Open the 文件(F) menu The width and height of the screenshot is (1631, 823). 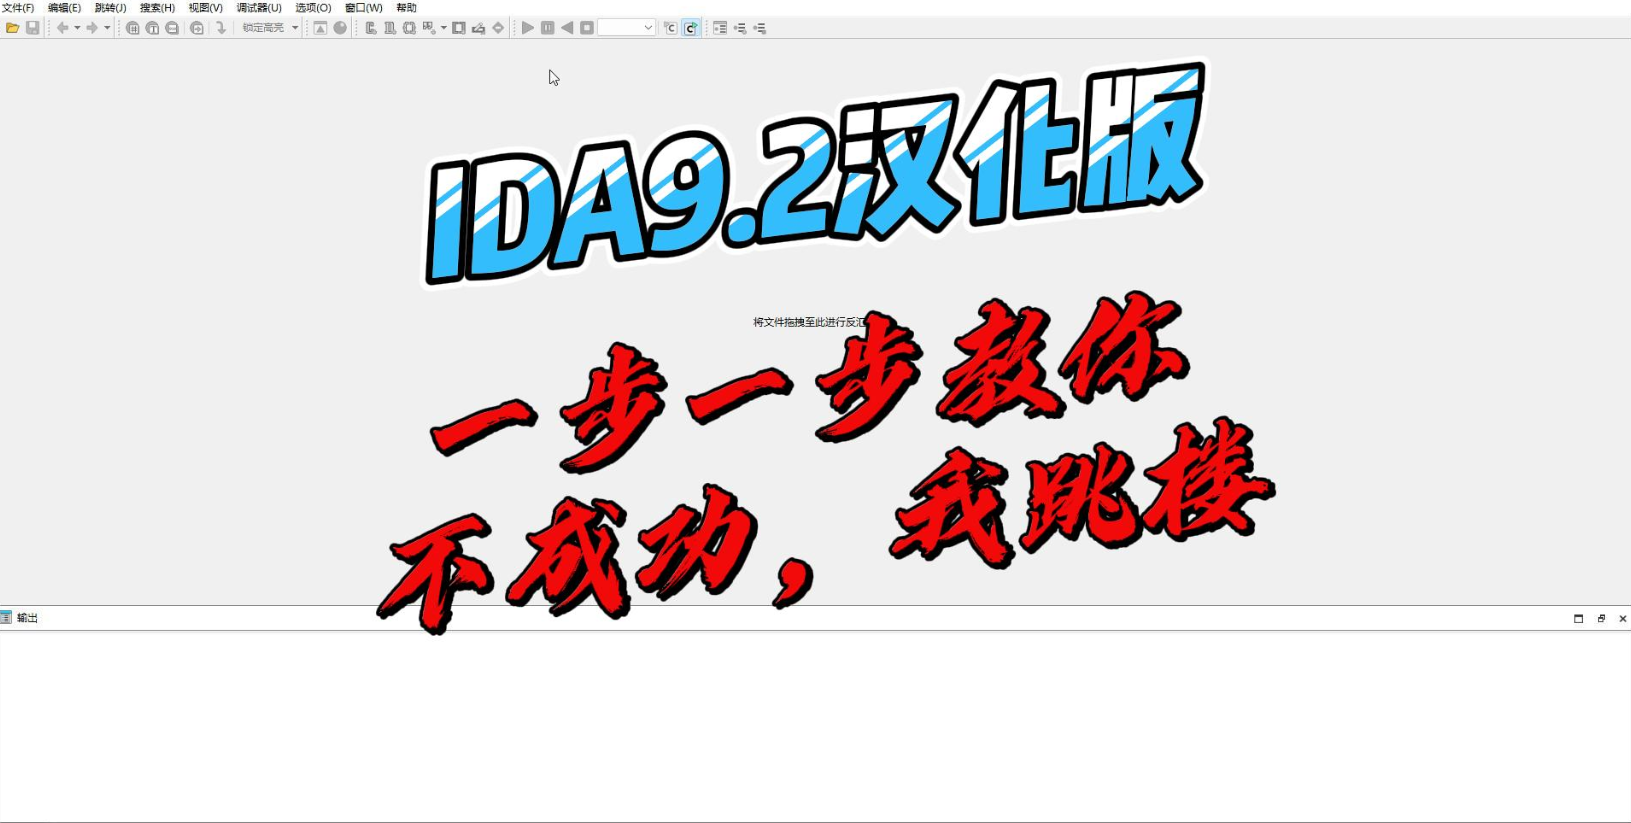pyautogui.click(x=18, y=8)
